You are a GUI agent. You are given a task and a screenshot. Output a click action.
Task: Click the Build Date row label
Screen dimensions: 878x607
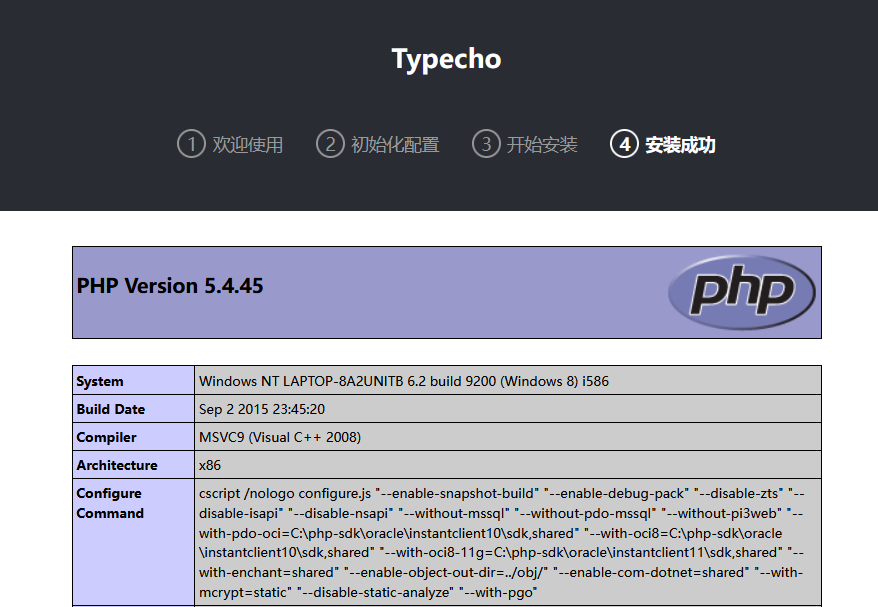[111, 409]
